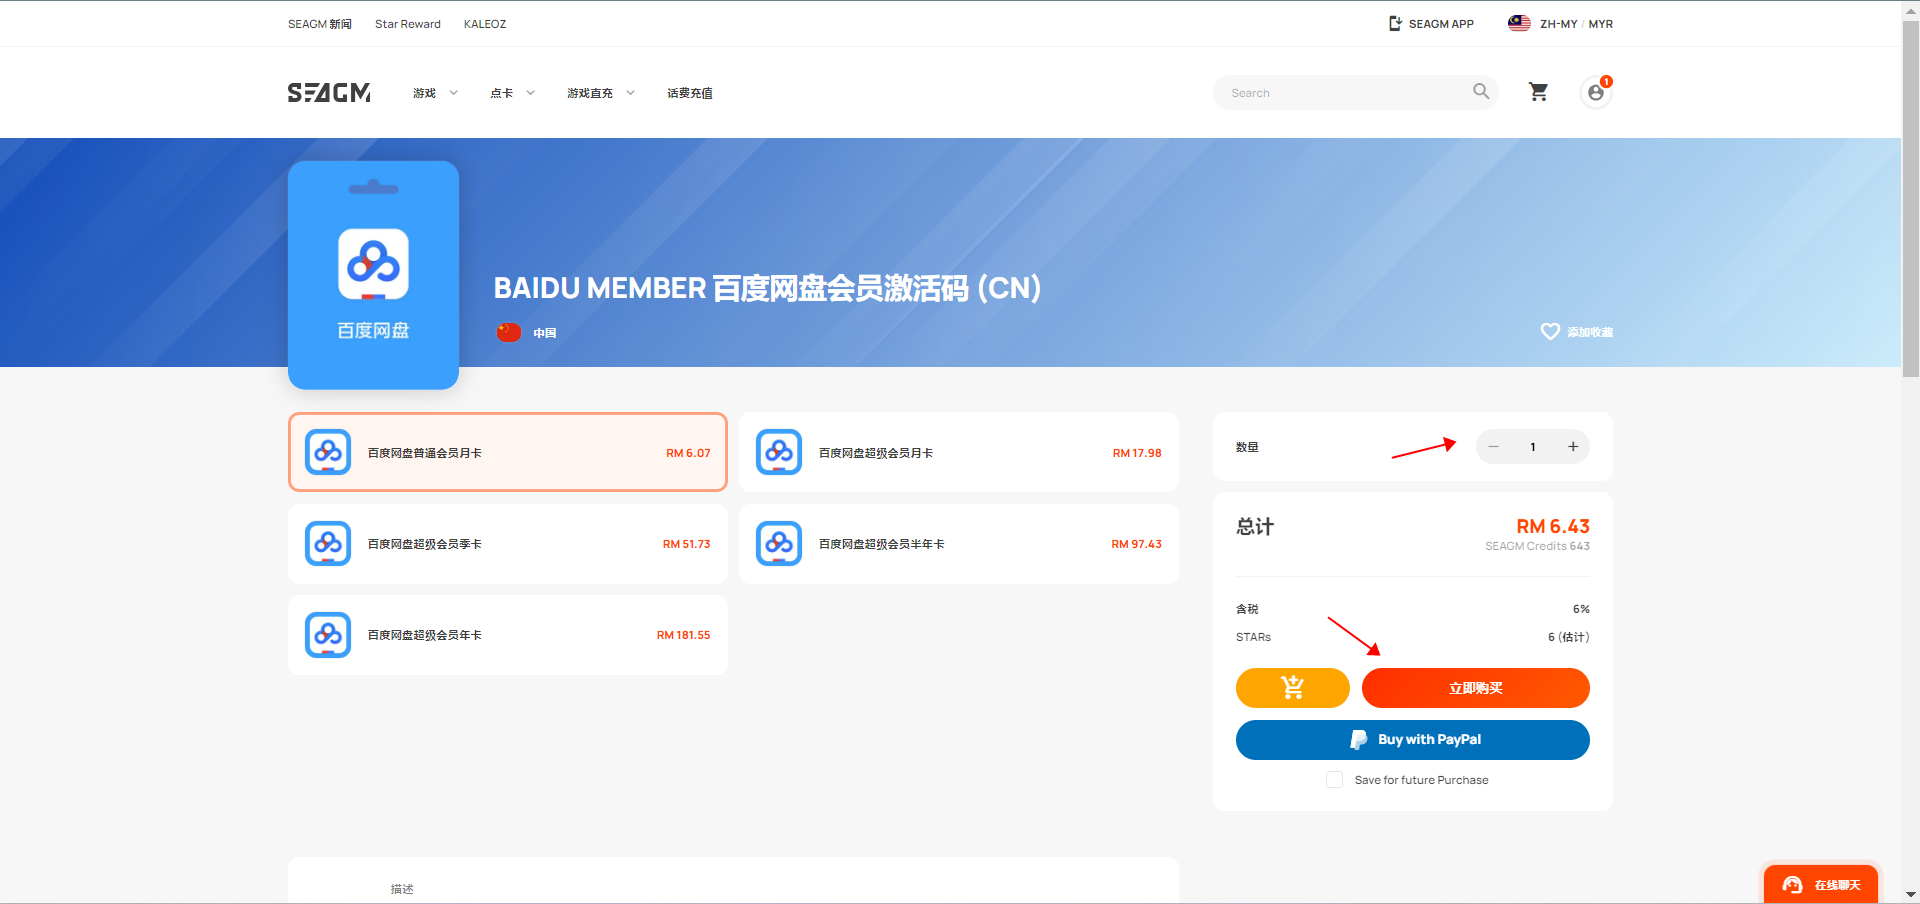The height and width of the screenshot is (904, 1920).
Task: Click the icon of 百度网盘普通会员月卡
Action: click(x=328, y=452)
